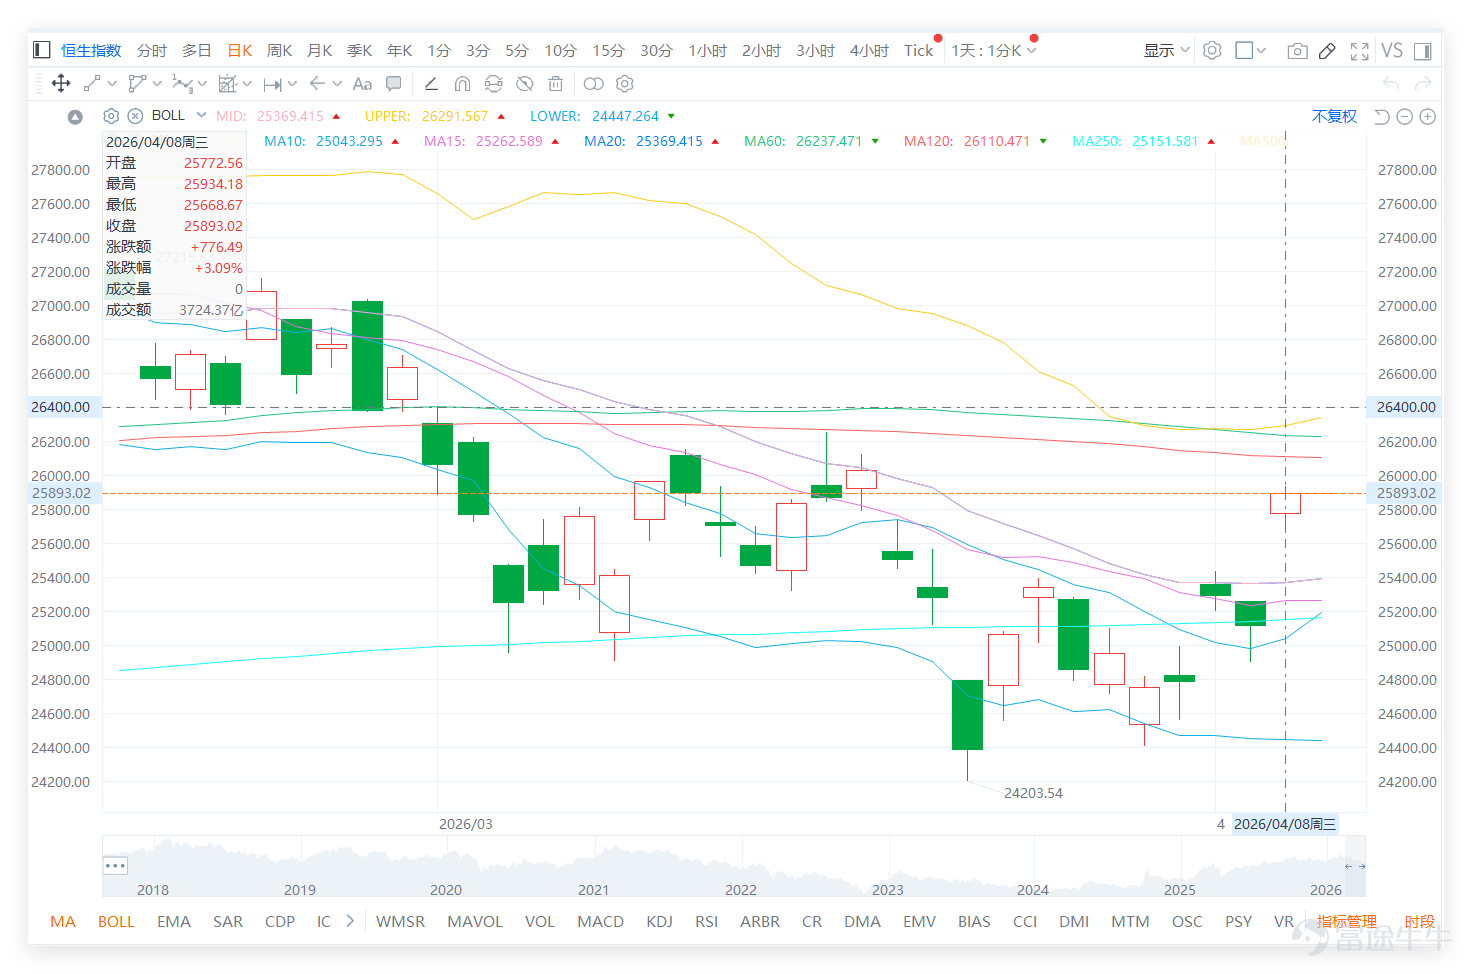Select the Aa text annotation tool
The height and width of the screenshot is (974, 1472).
click(362, 84)
